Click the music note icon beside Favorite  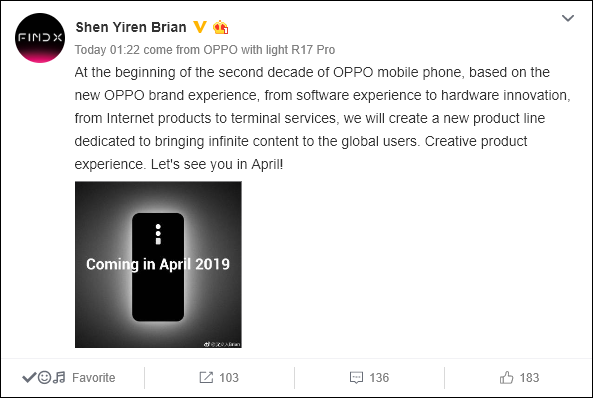click(59, 377)
